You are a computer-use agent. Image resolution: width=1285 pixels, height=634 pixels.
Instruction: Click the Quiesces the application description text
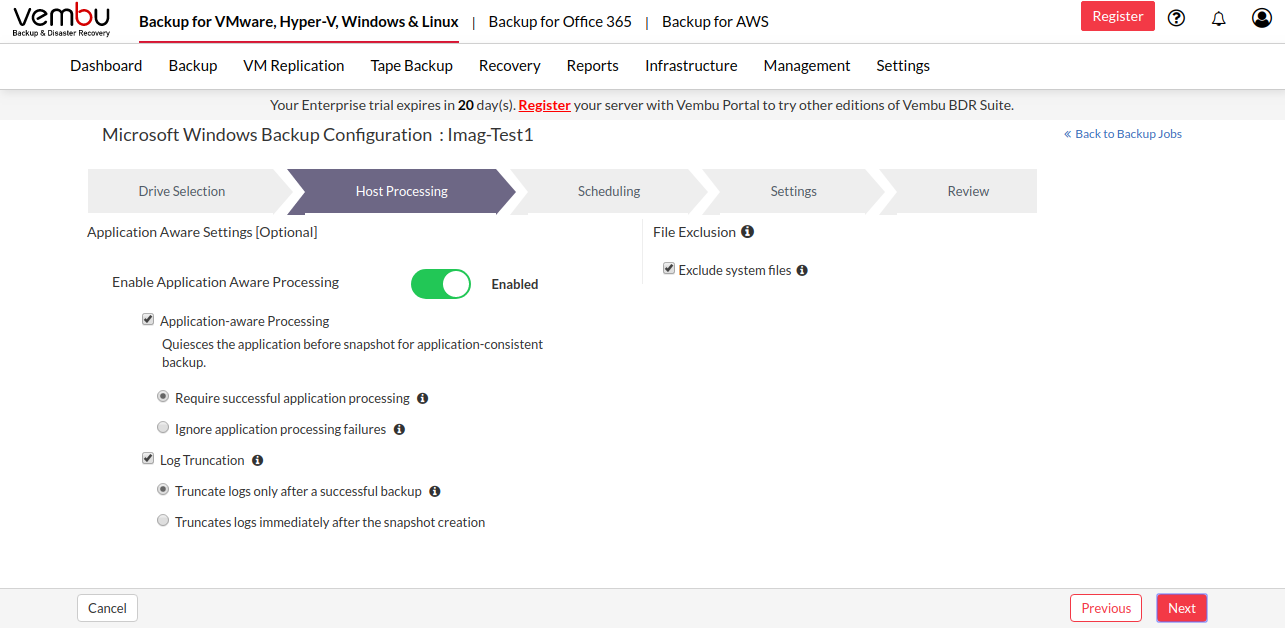353,353
